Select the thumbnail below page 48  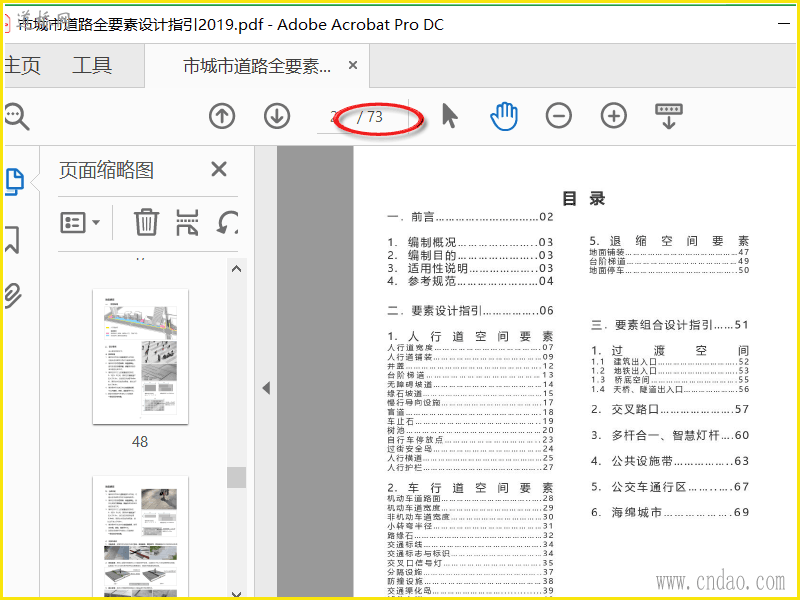point(140,536)
